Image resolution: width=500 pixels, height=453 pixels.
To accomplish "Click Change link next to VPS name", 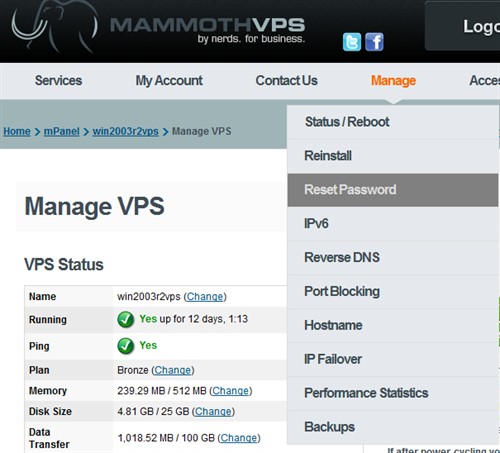I will (205, 296).
